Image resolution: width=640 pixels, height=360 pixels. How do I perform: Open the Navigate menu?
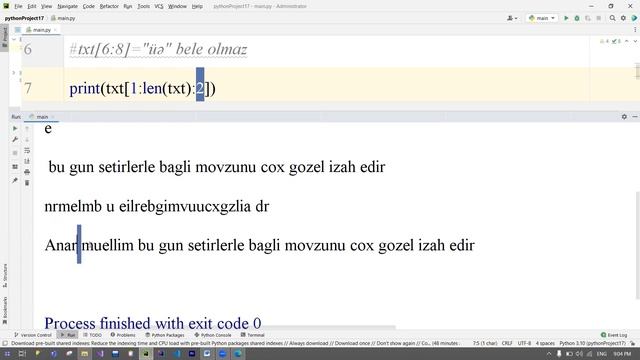tap(67, 6)
